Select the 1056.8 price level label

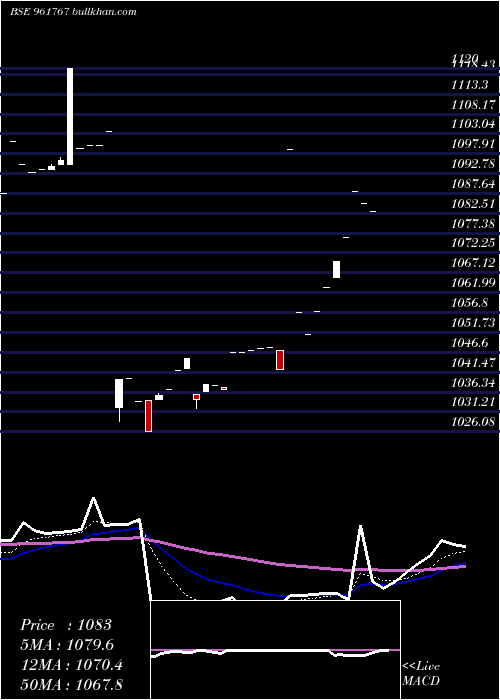click(469, 303)
